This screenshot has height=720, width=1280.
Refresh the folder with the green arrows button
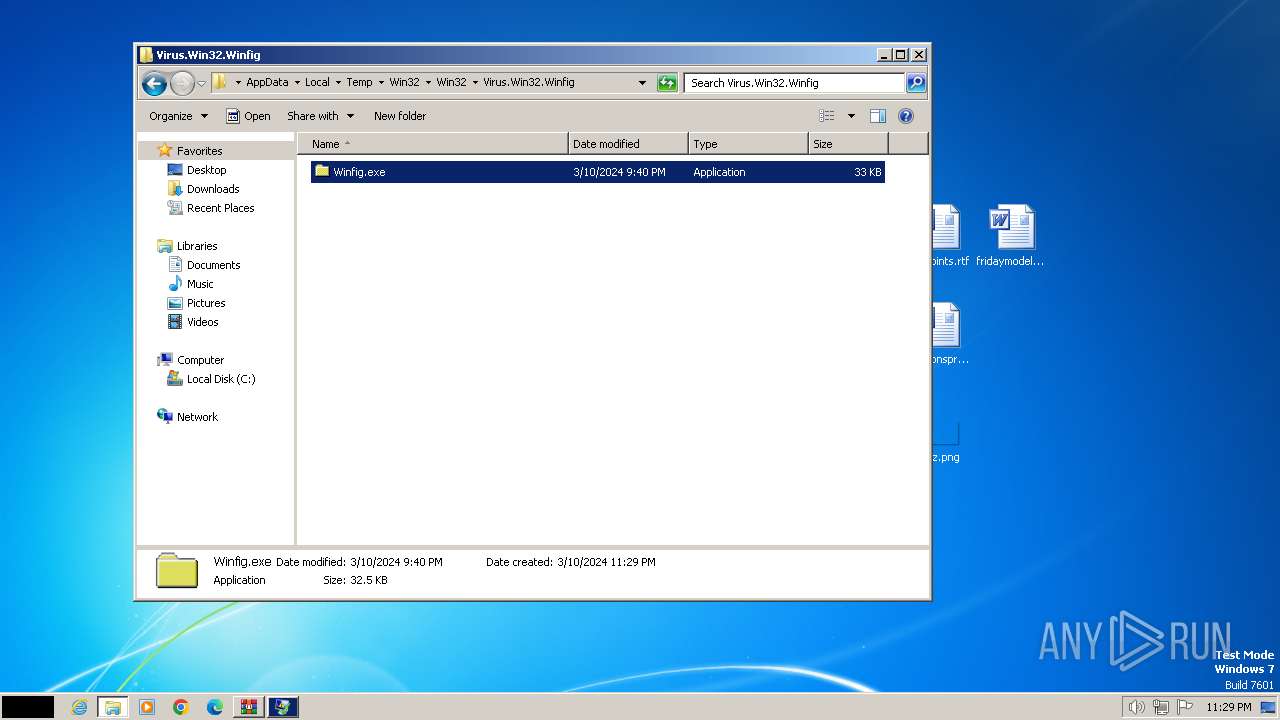(x=667, y=83)
